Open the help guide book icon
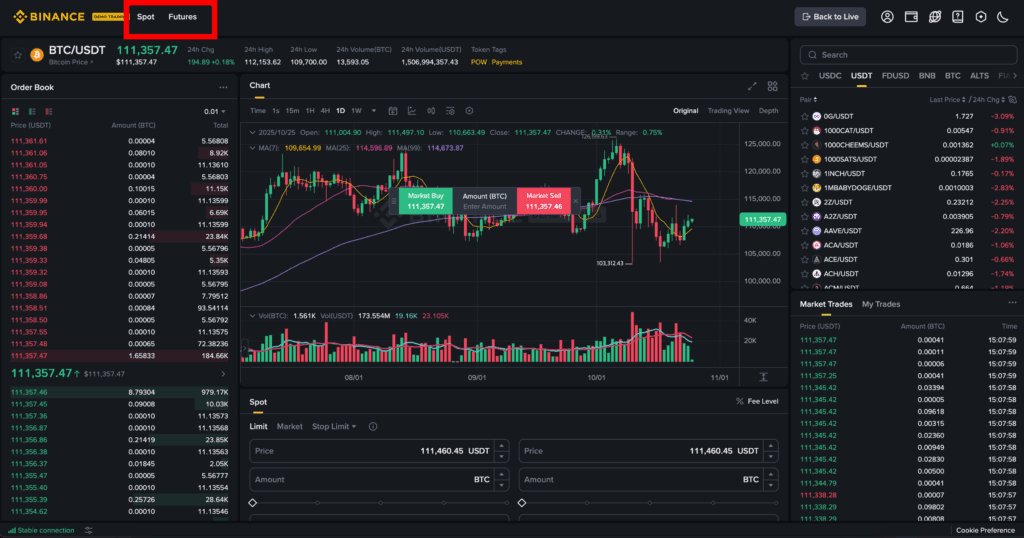This screenshot has width=1024, height=538. (x=958, y=17)
